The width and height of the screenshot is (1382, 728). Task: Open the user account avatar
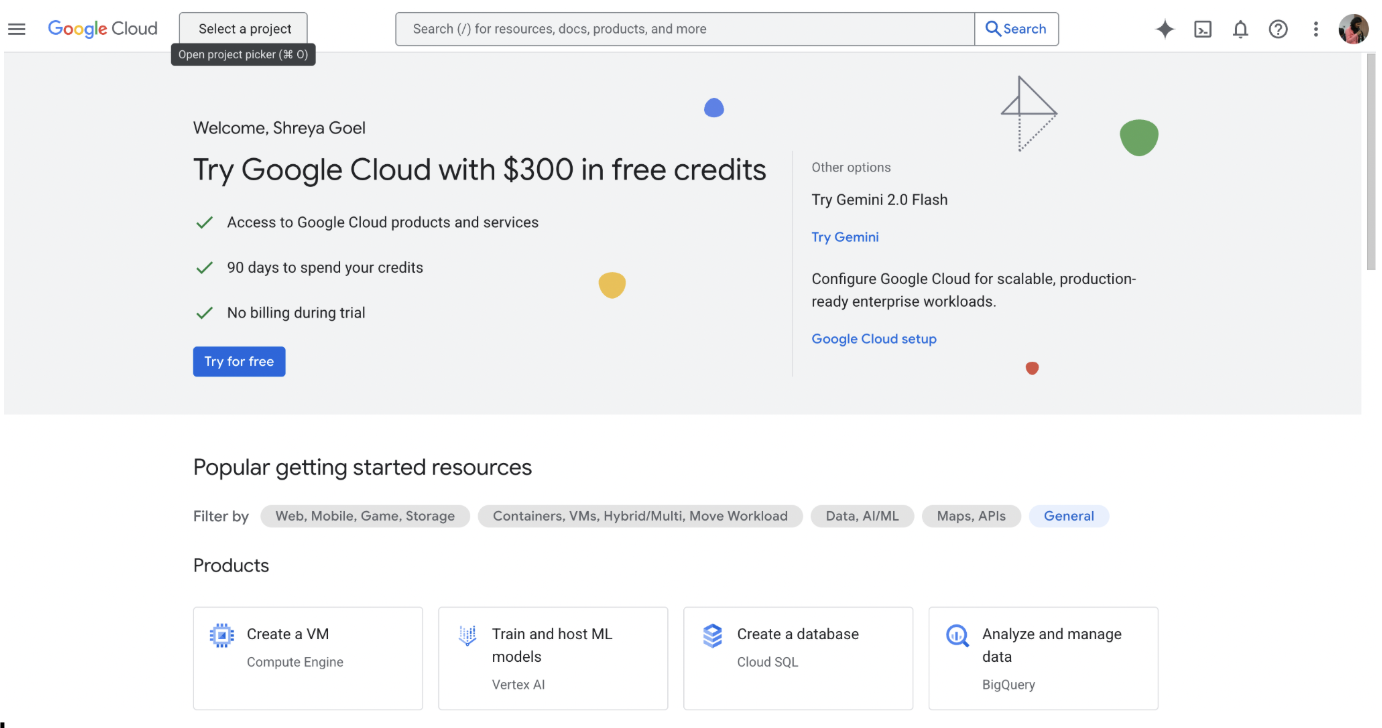(x=1353, y=29)
